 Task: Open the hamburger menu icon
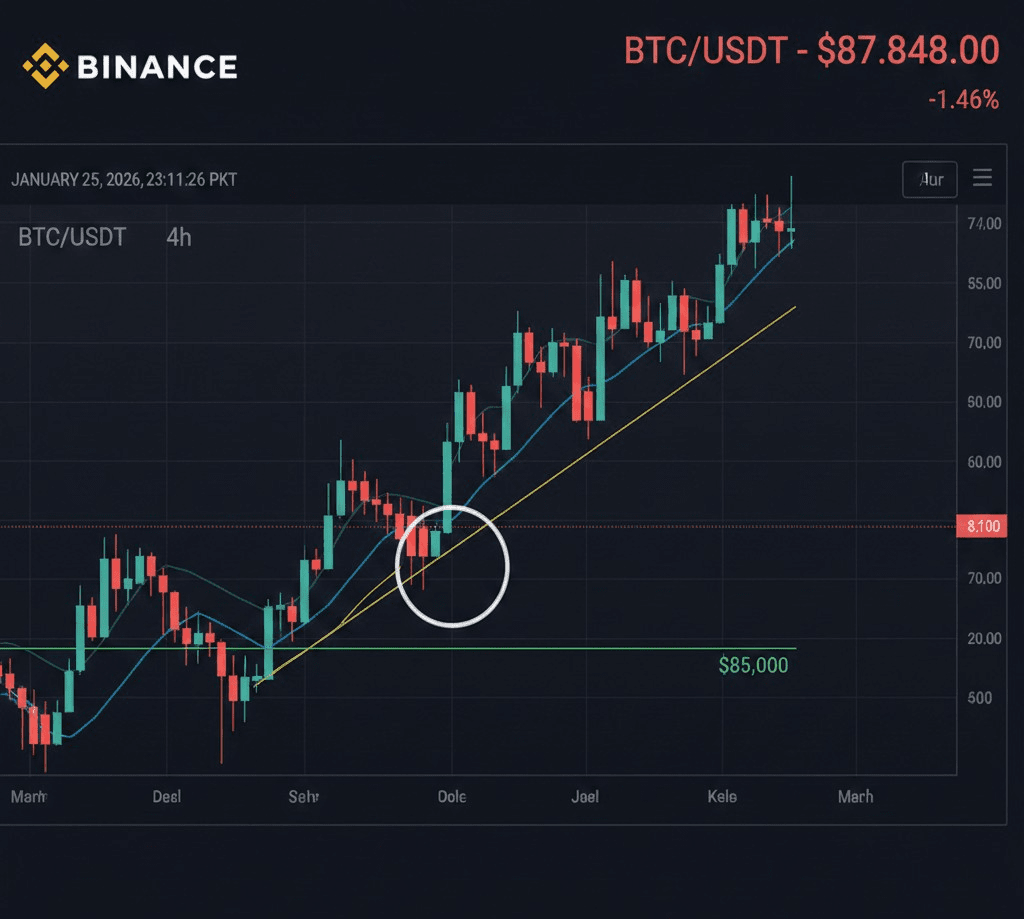tap(982, 178)
